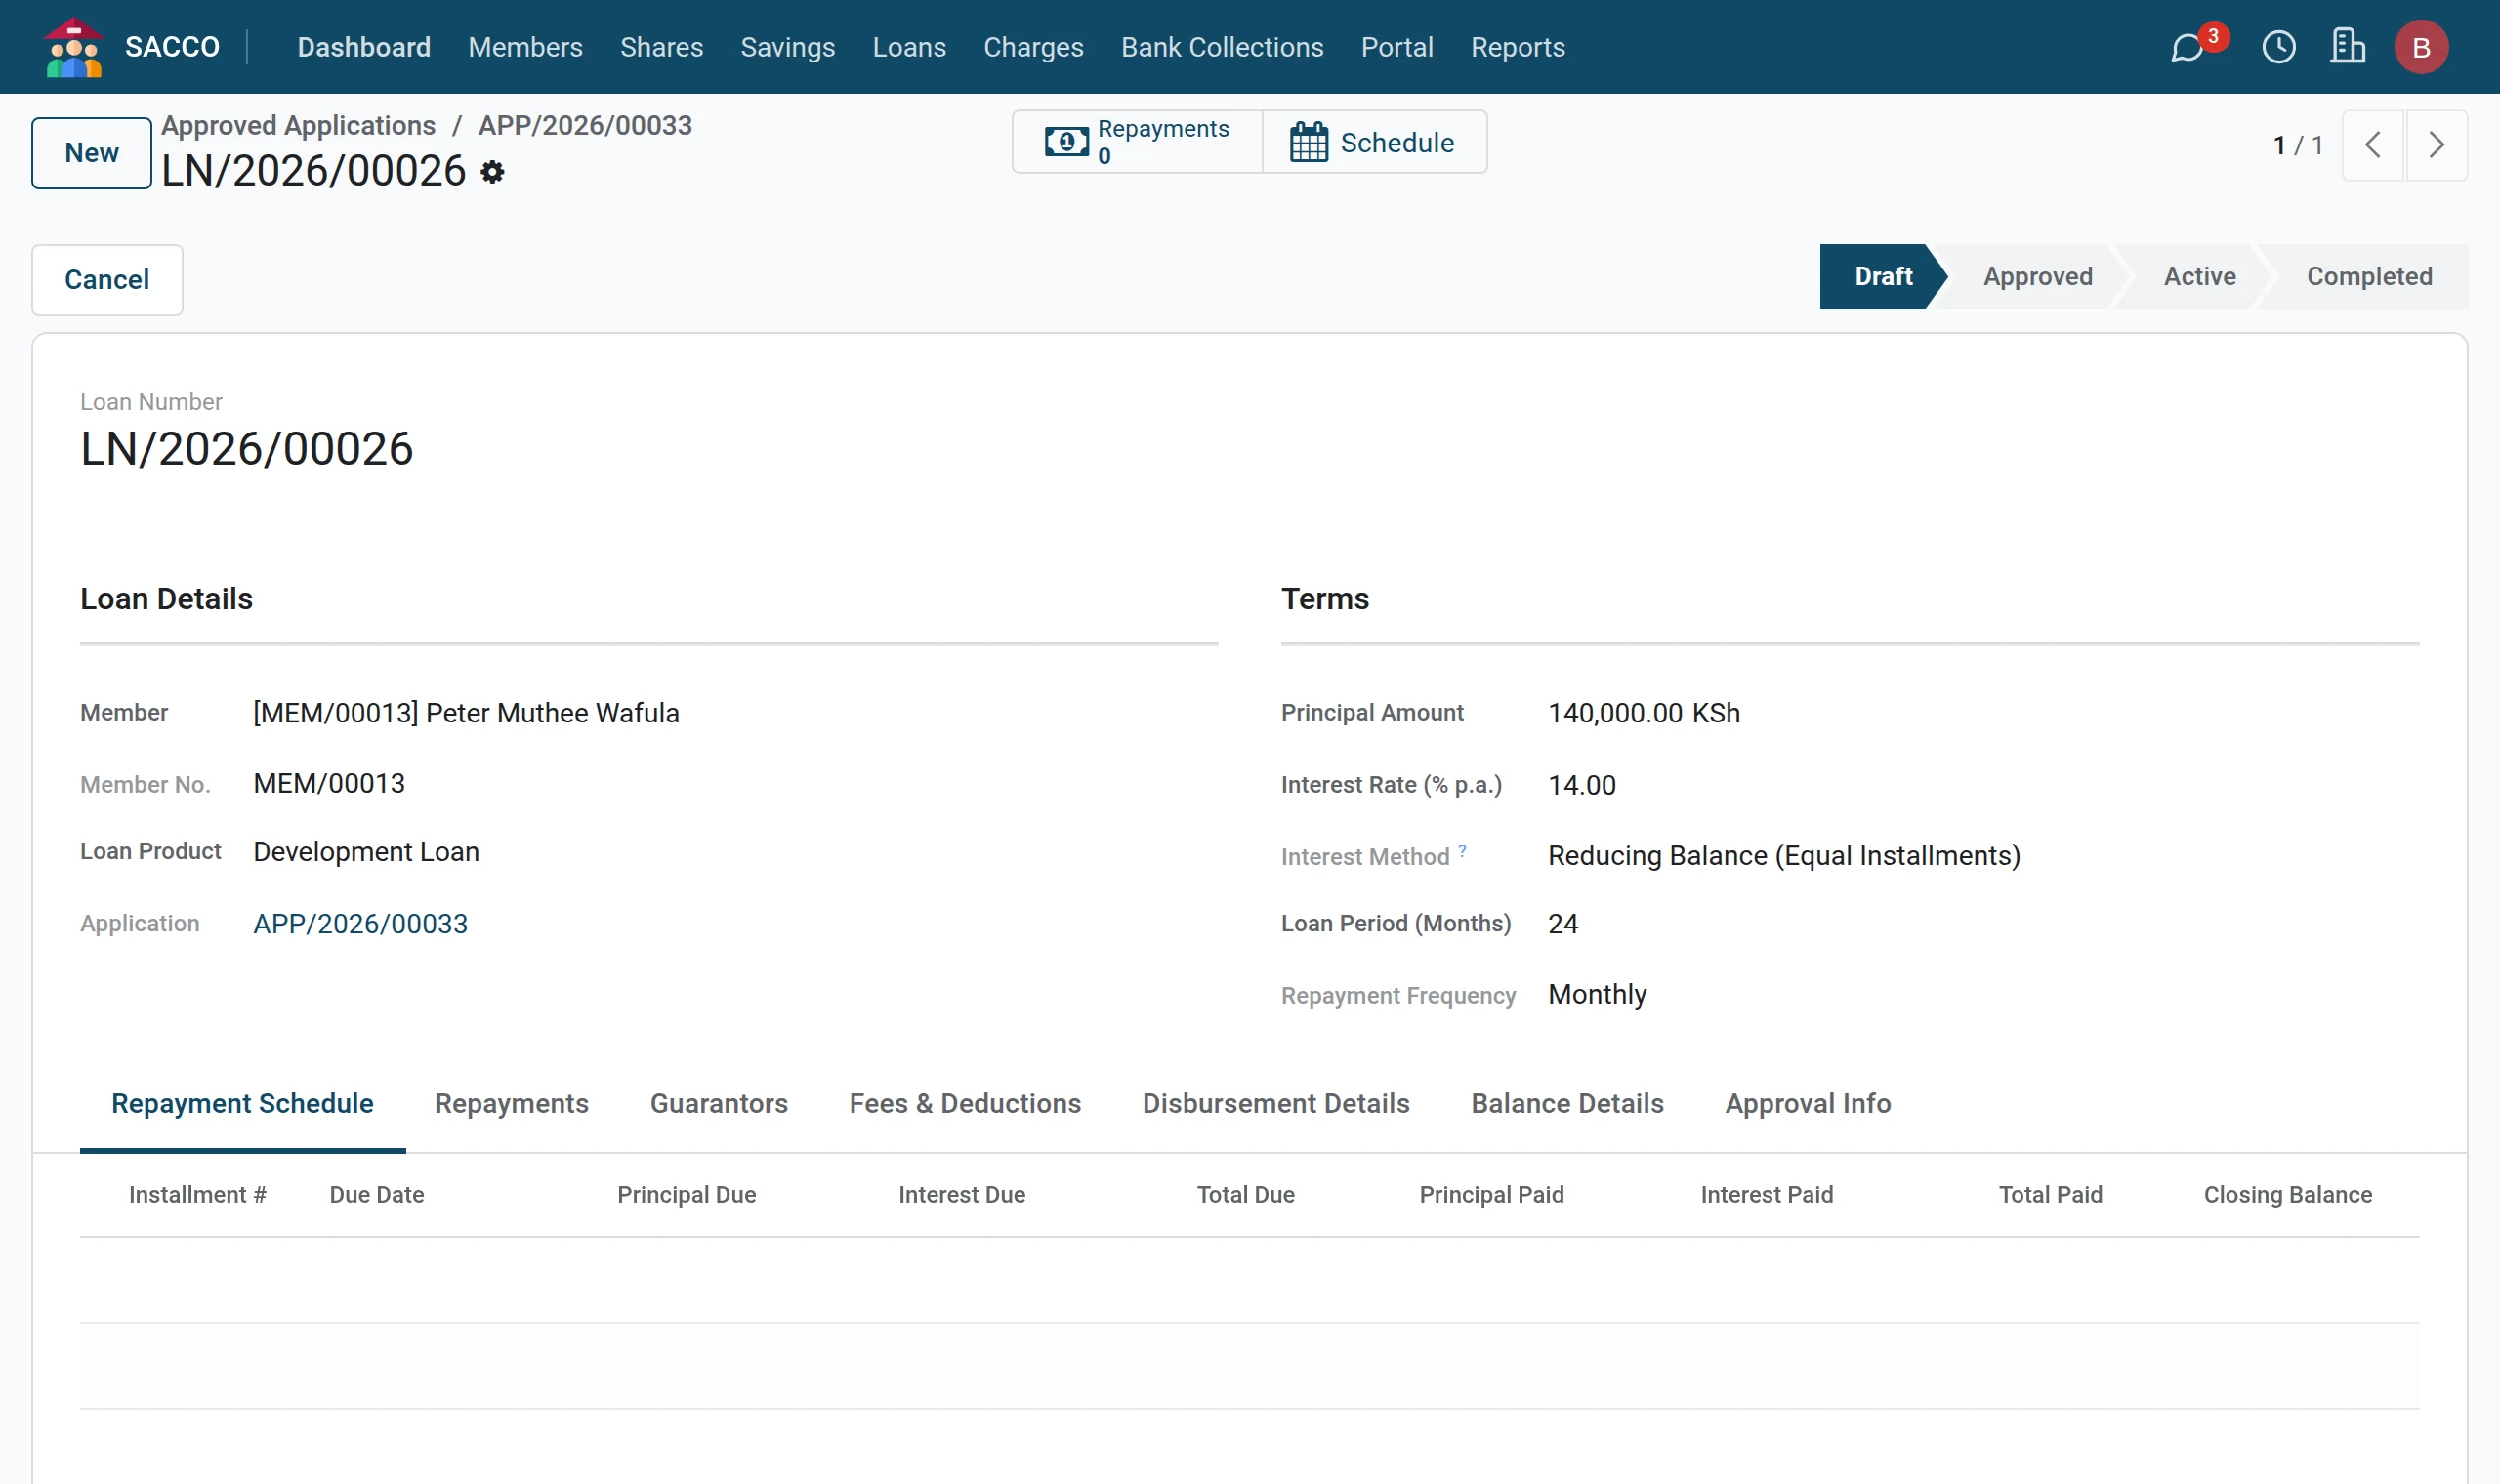Click the Interest Method help question mark
The height and width of the screenshot is (1484, 2500).
pyautogui.click(x=1462, y=851)
